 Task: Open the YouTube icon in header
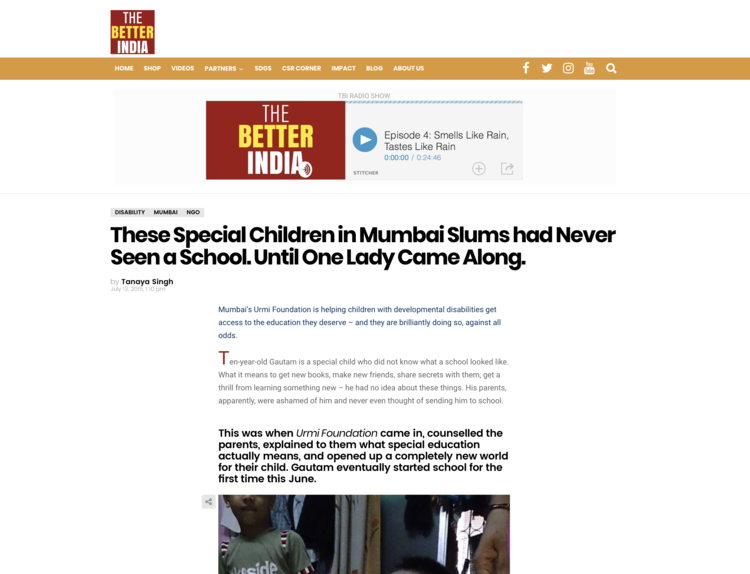[589, 68]
